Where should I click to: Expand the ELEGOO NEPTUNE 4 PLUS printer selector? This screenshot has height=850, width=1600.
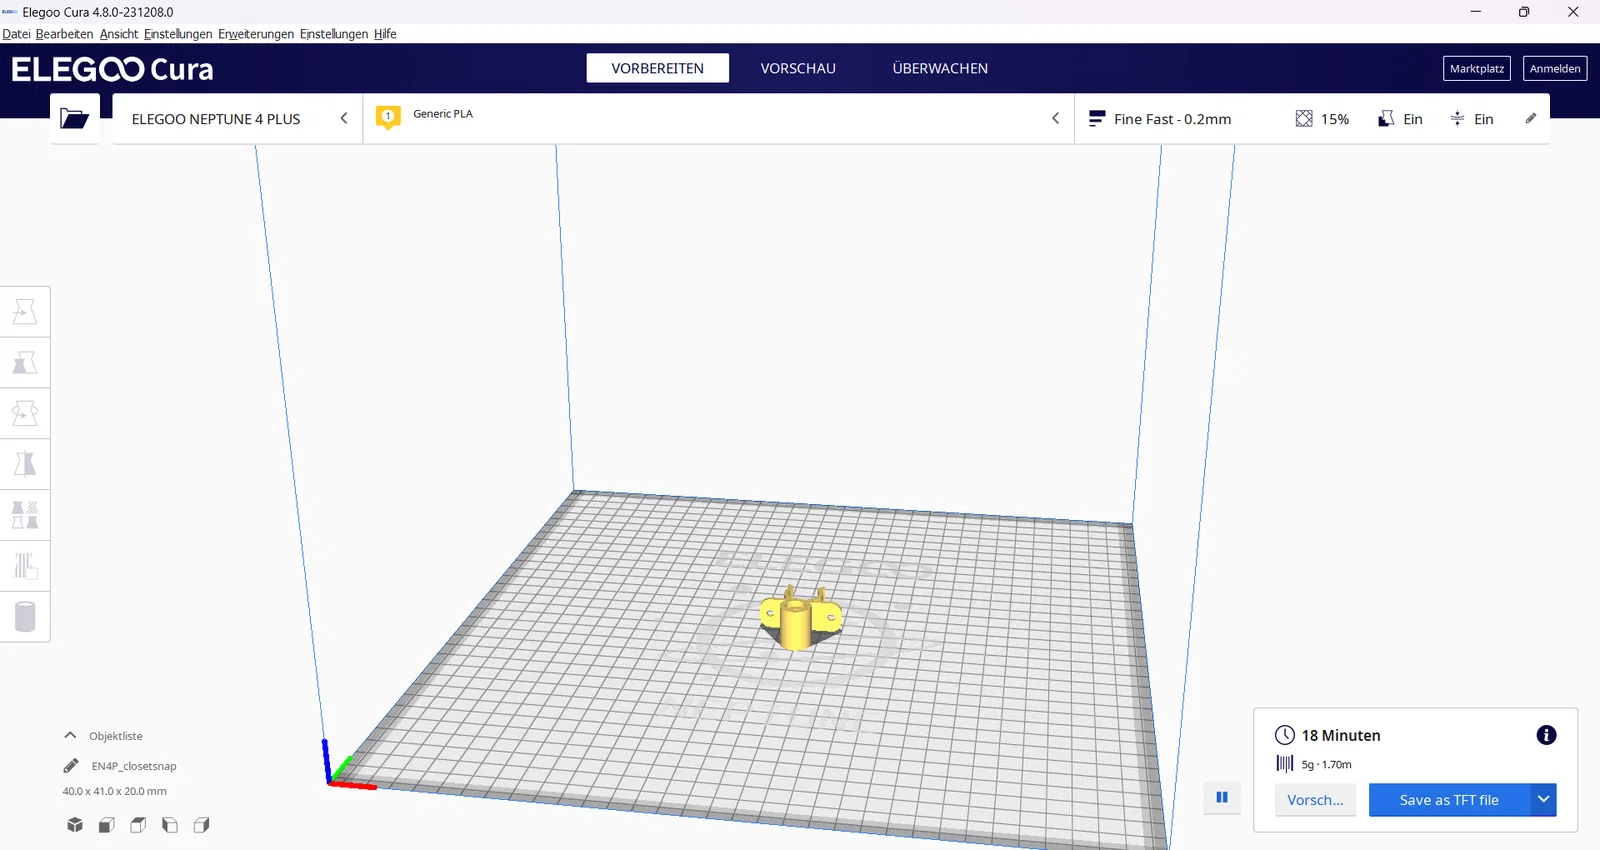pos(237,119)
